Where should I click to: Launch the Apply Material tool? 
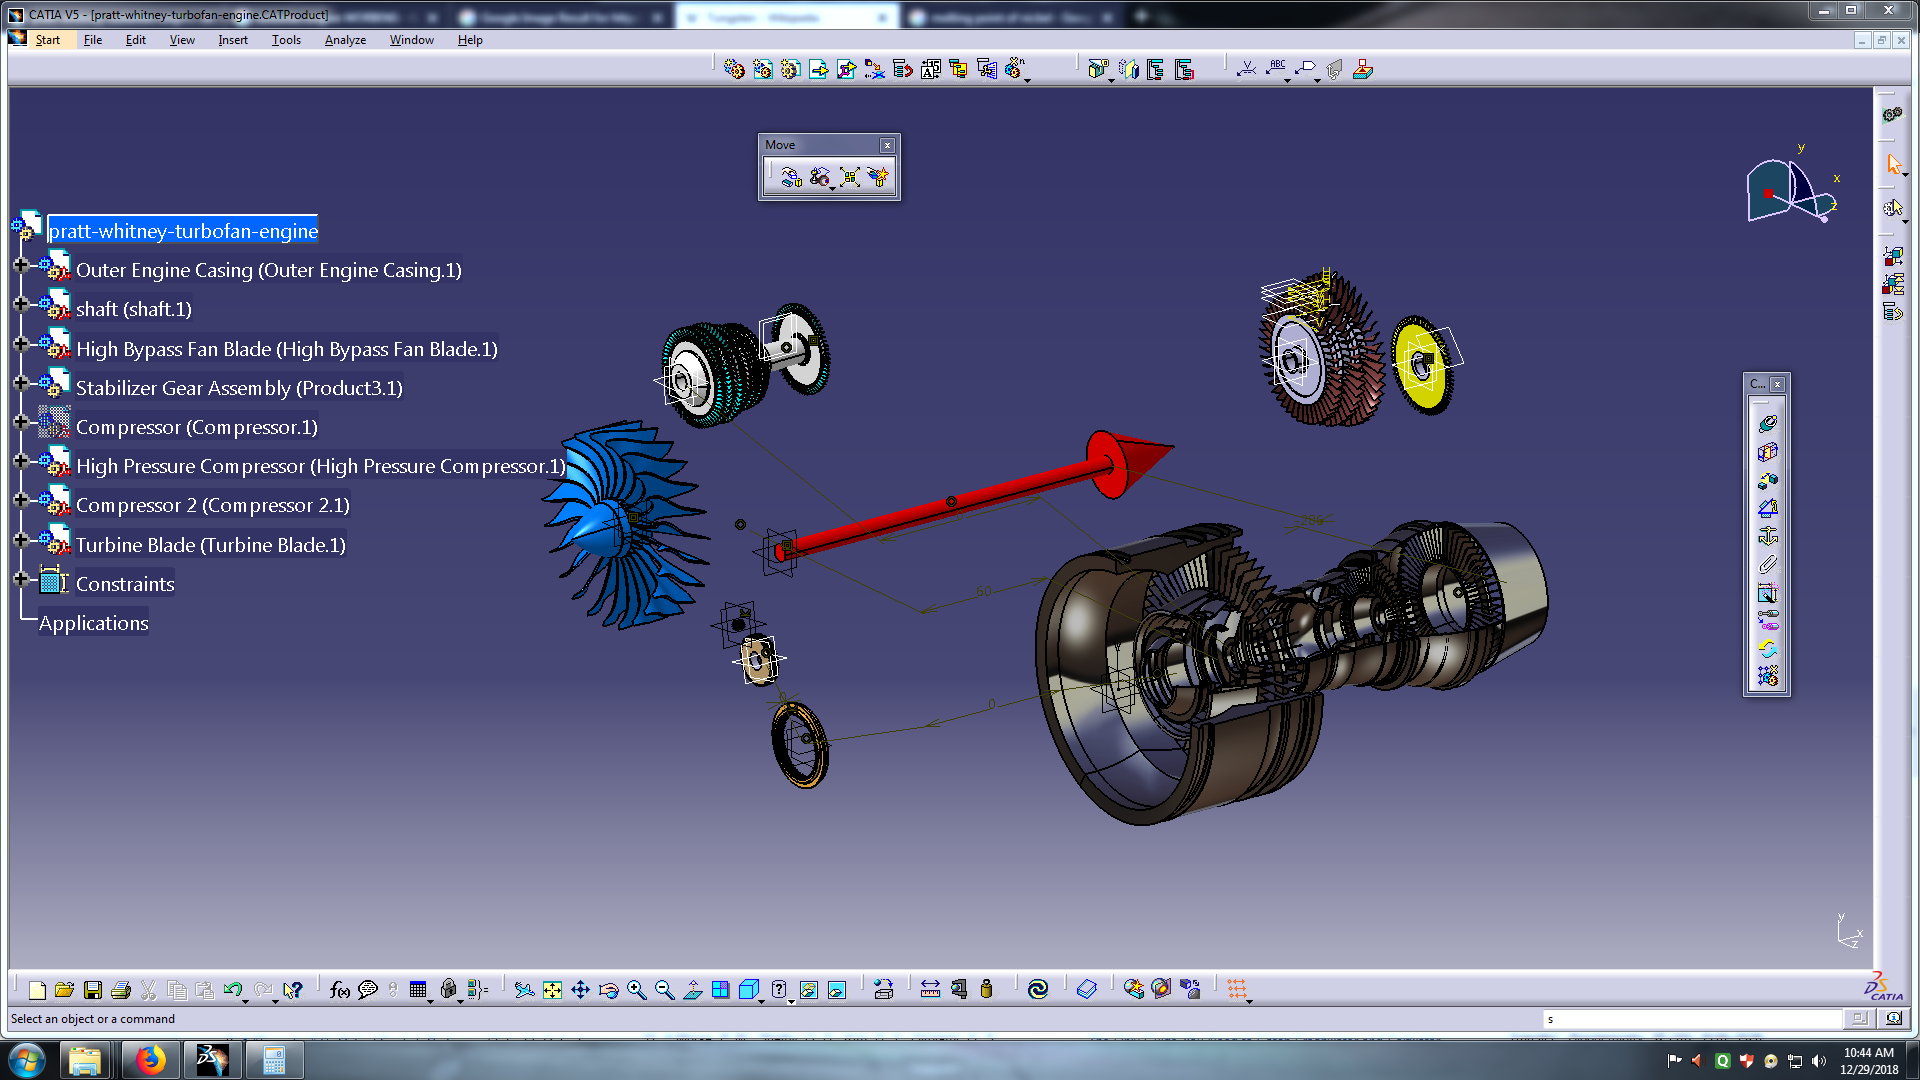[1134, 990]
